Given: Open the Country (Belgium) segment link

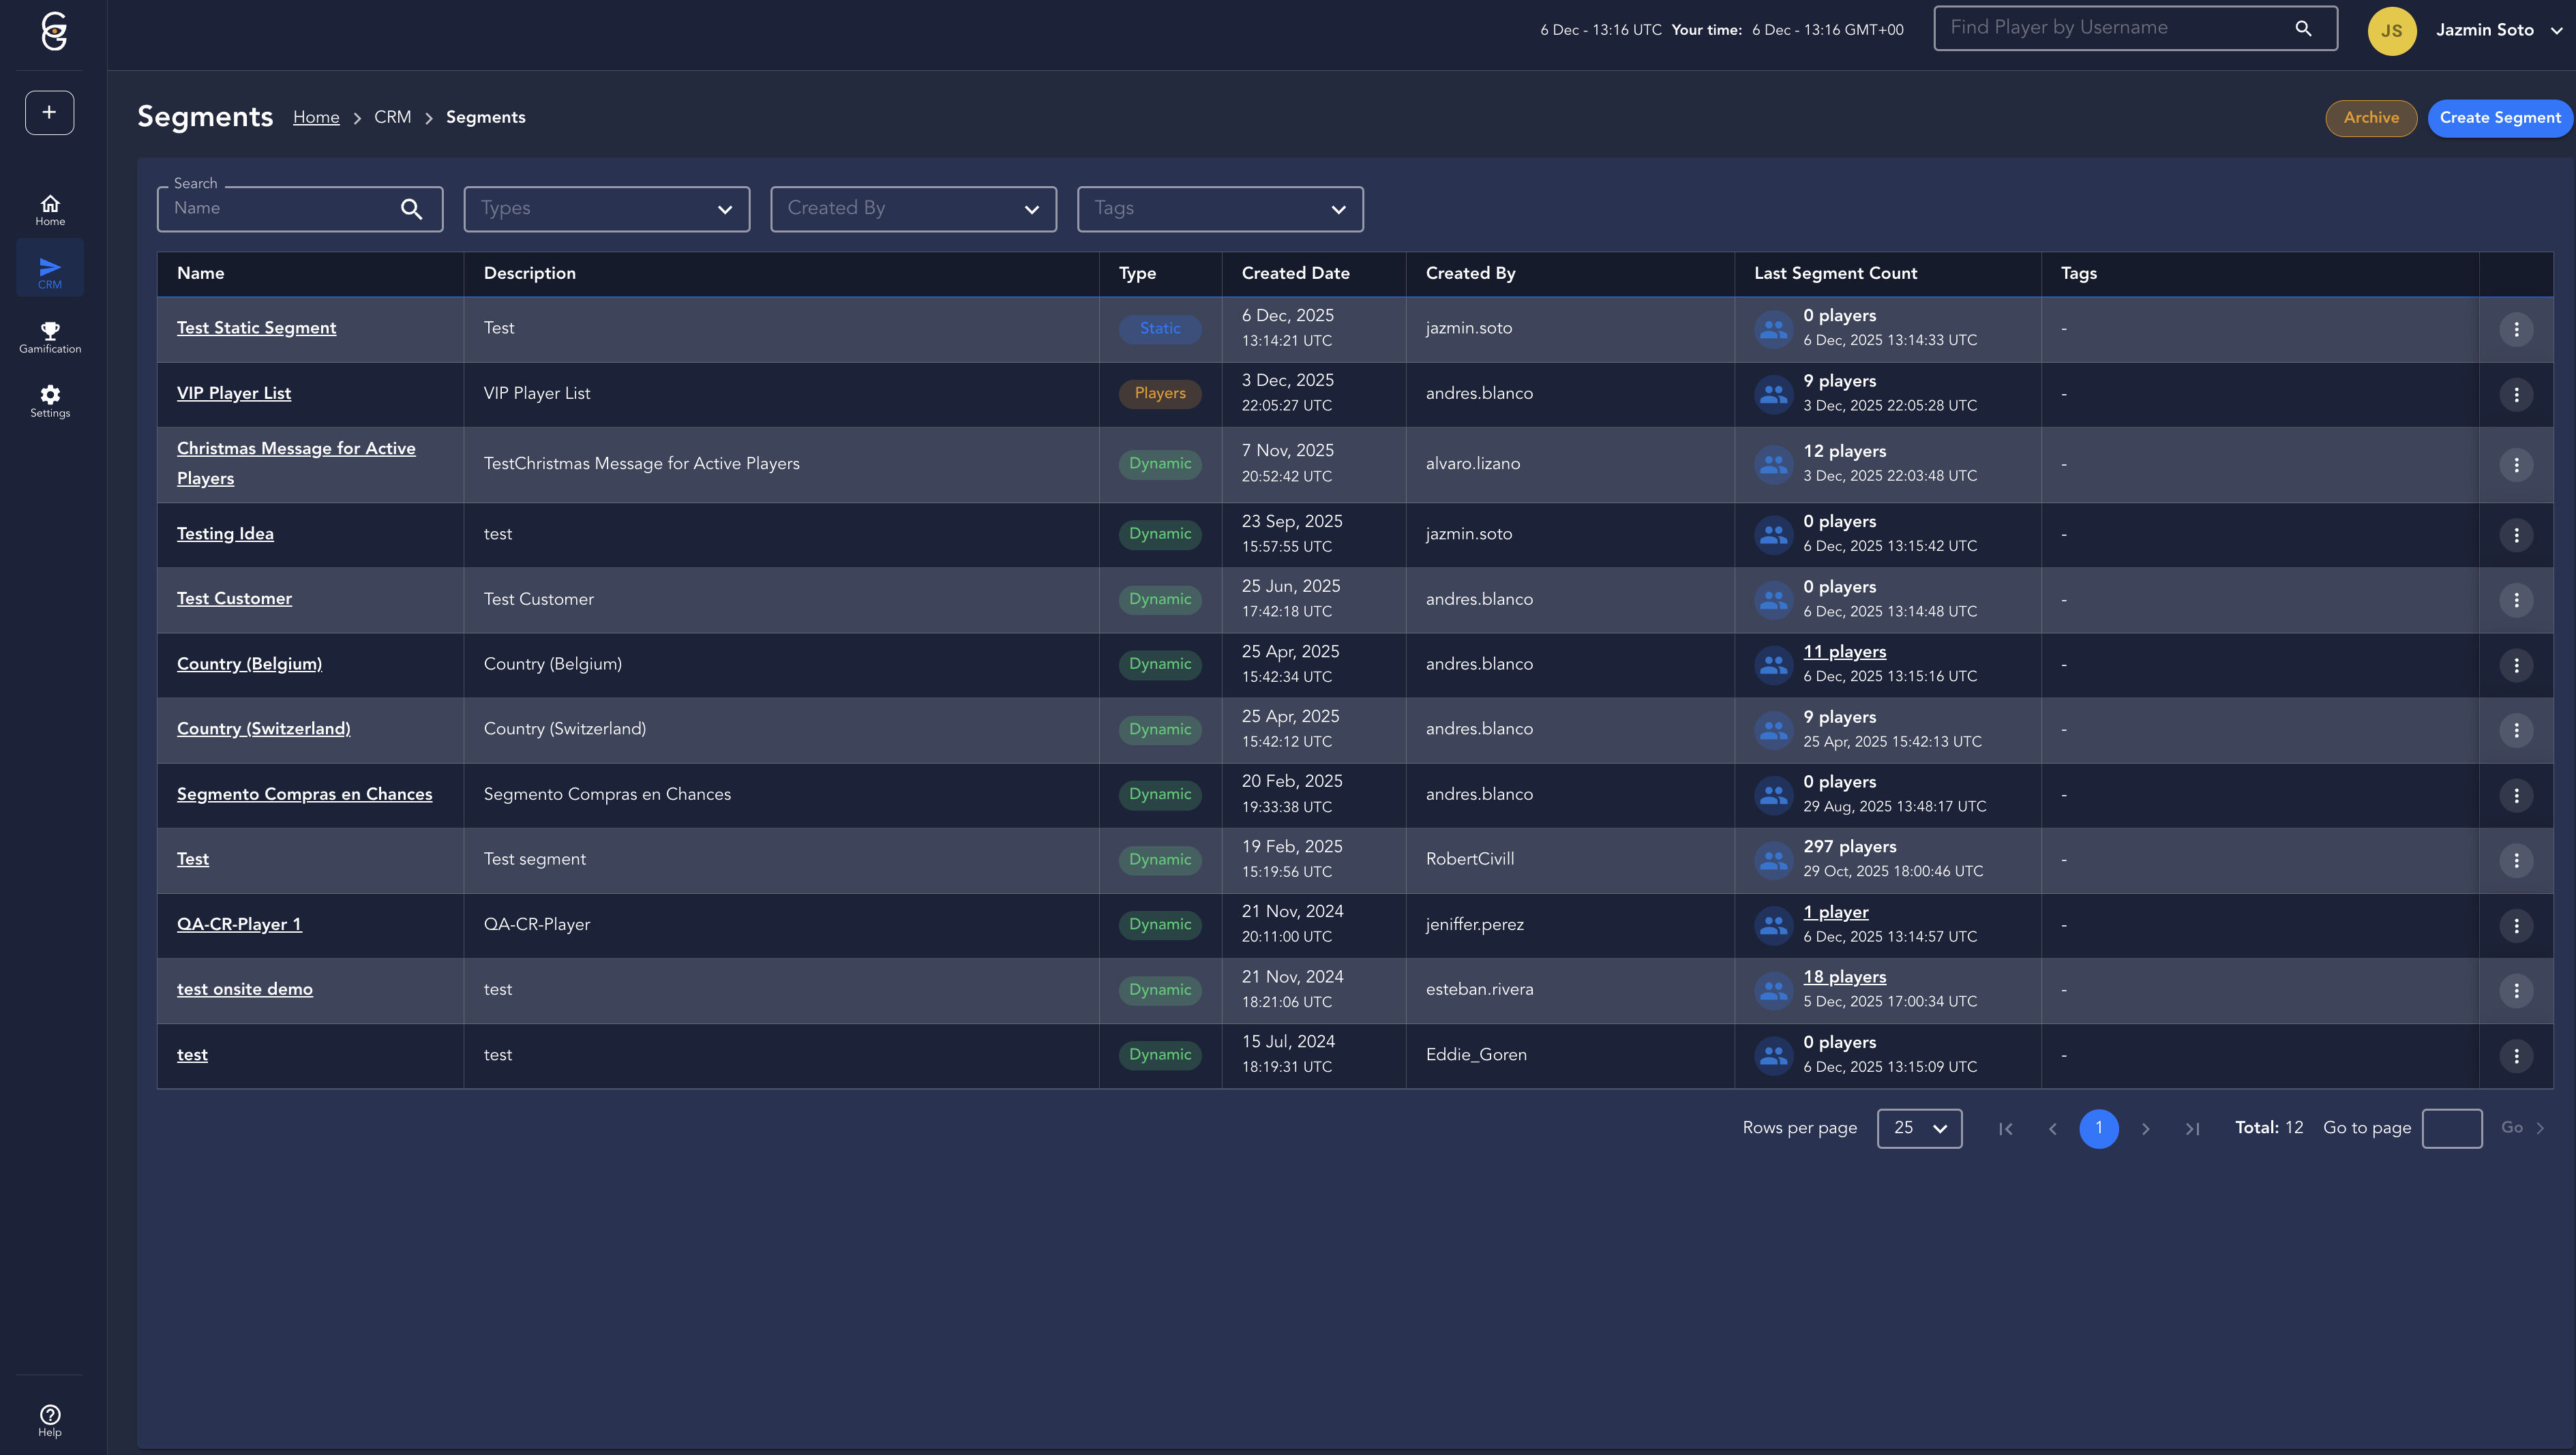Looking at the screenshot, I should (x=249, y=664).
